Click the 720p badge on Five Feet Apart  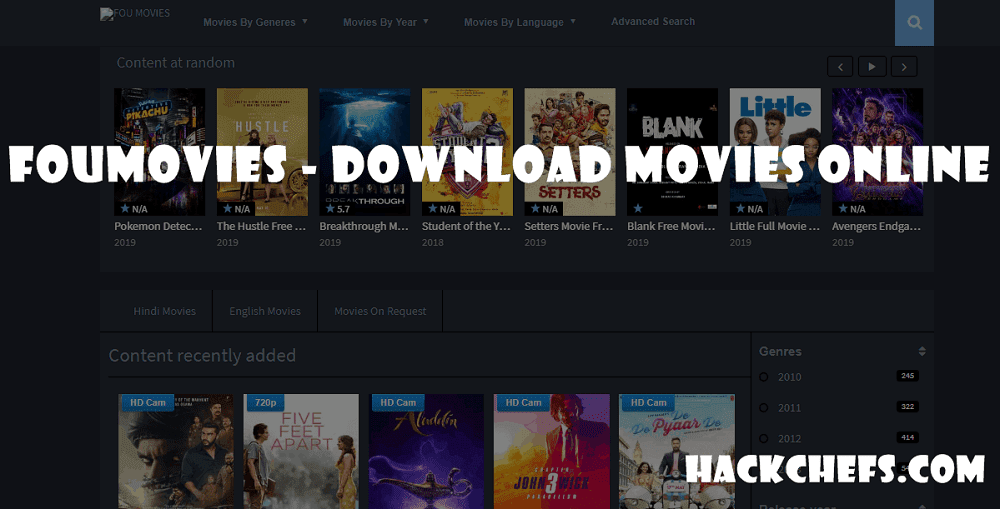265,402
